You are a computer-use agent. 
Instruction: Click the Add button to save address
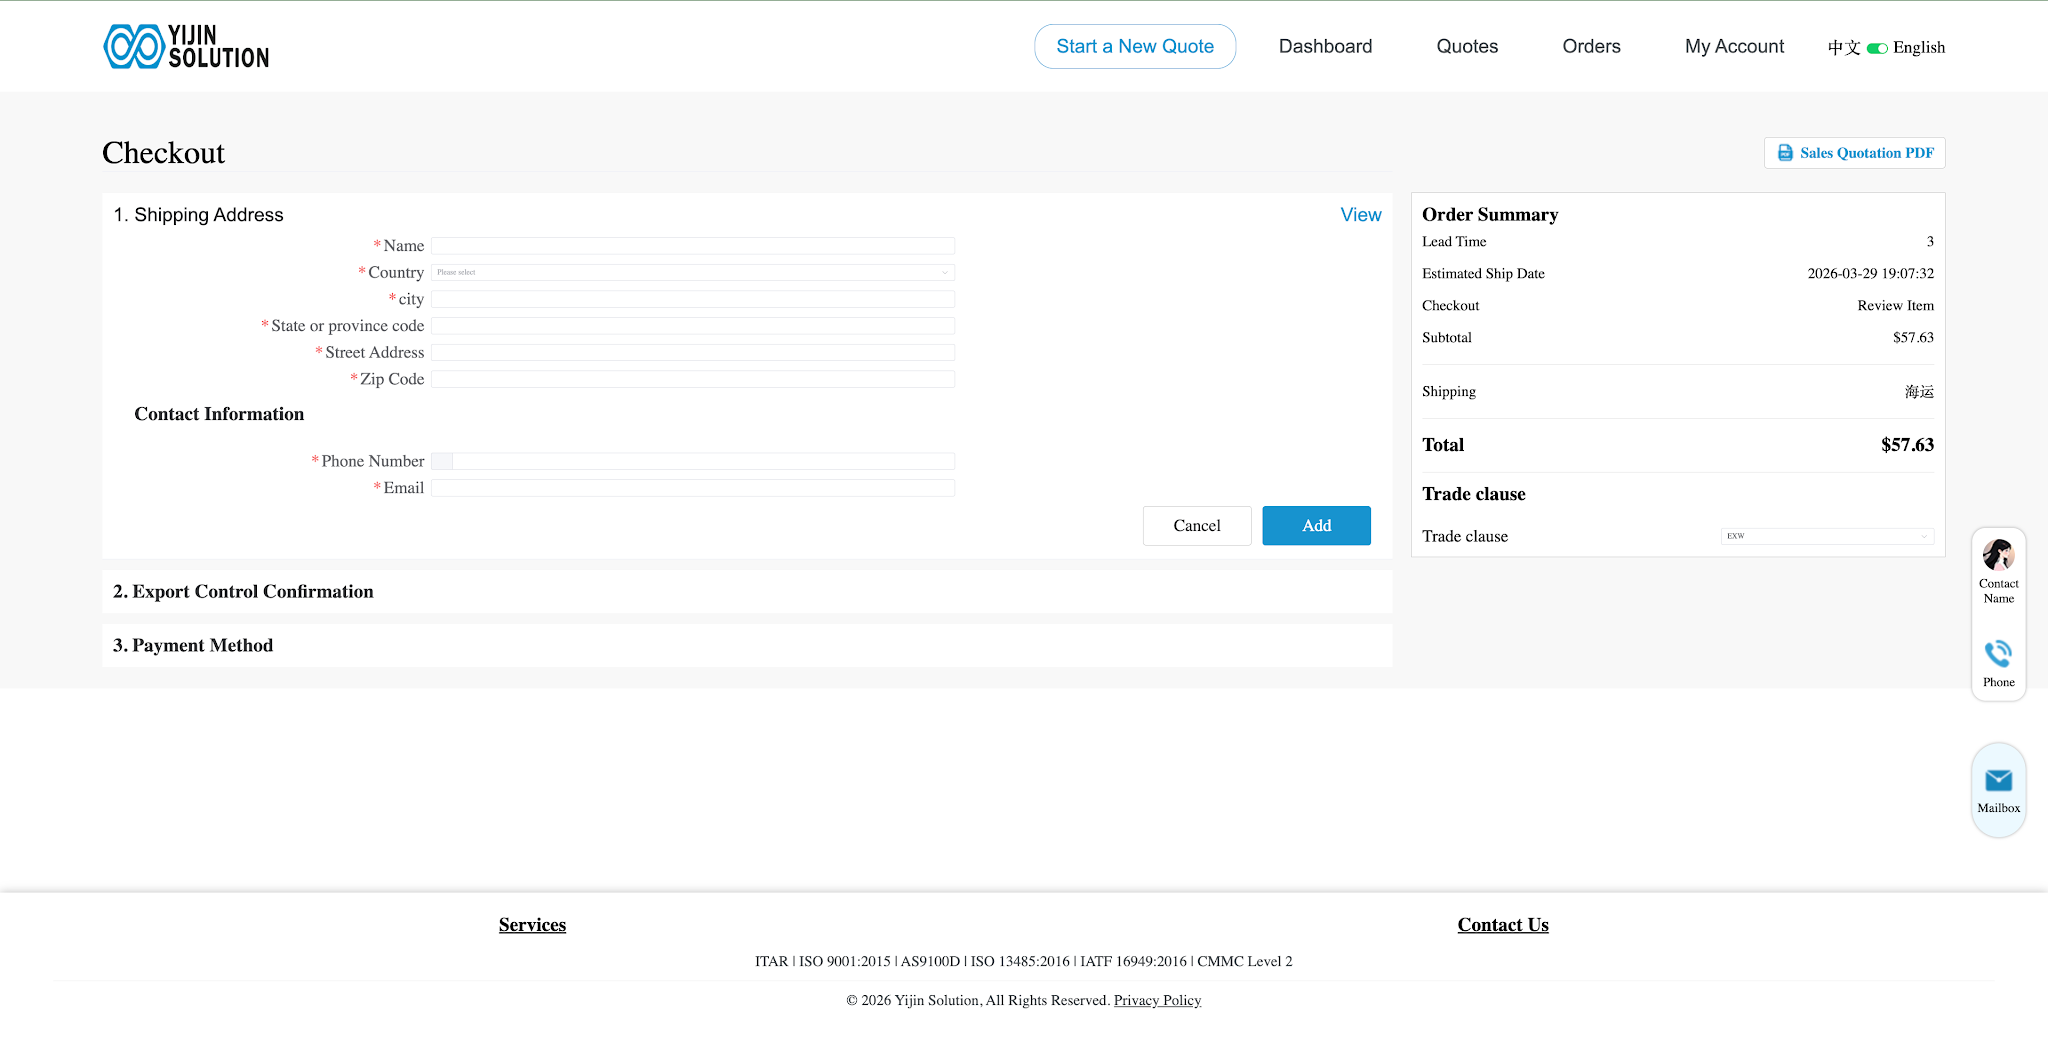click(1316, 525)
